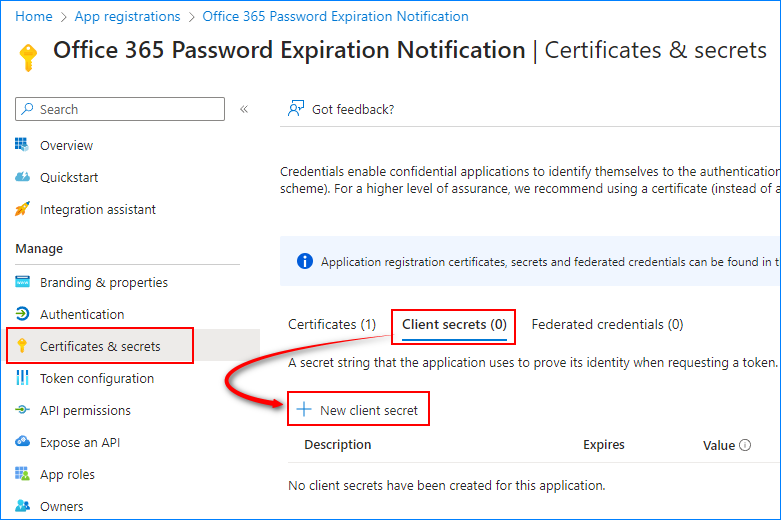This screenshot has height=520, width=781.
Task: Click the Manage section heading
Action: point(39,248)
